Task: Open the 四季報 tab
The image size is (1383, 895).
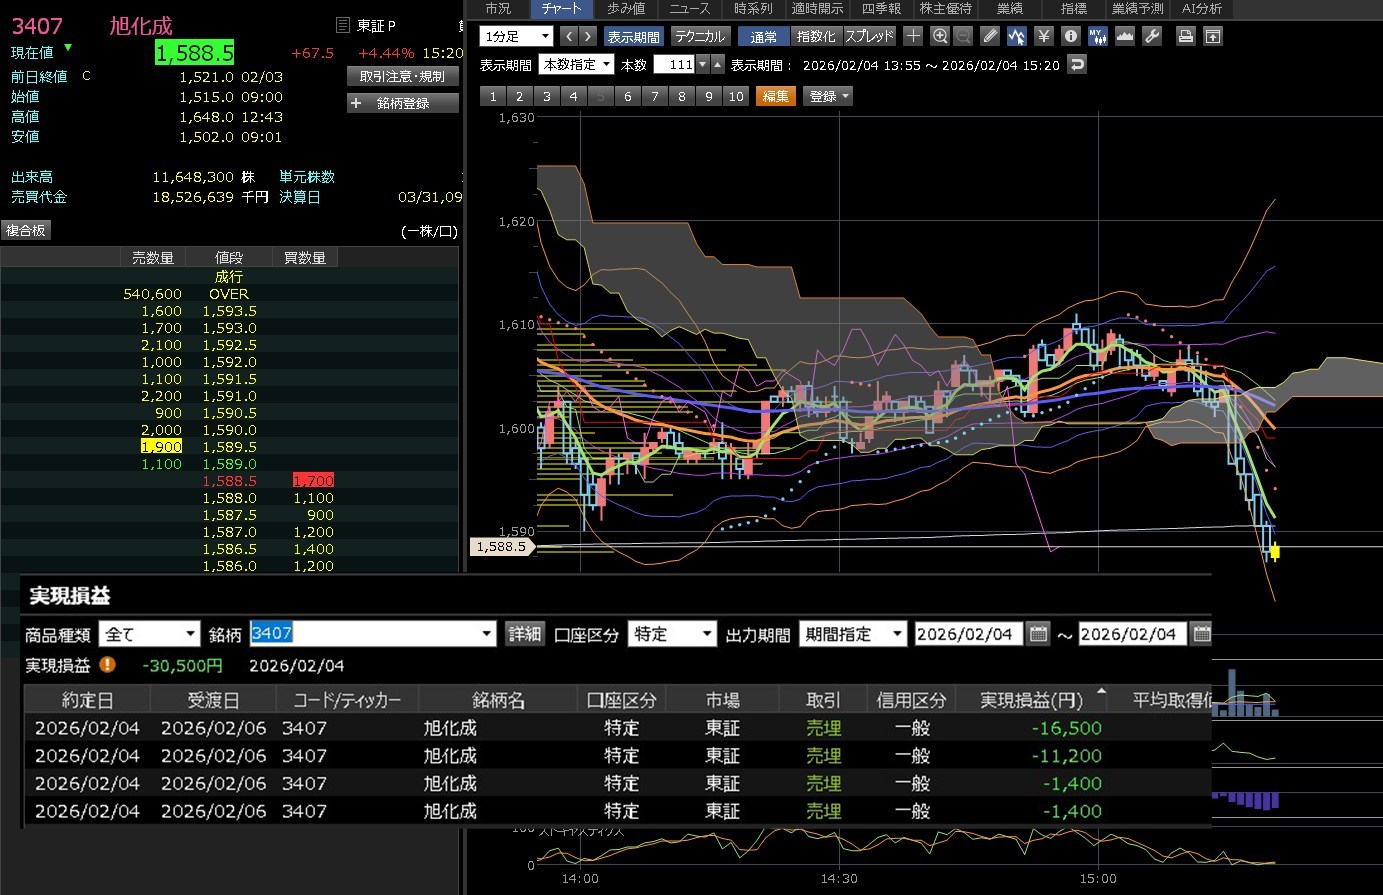Action: point(881,8)
